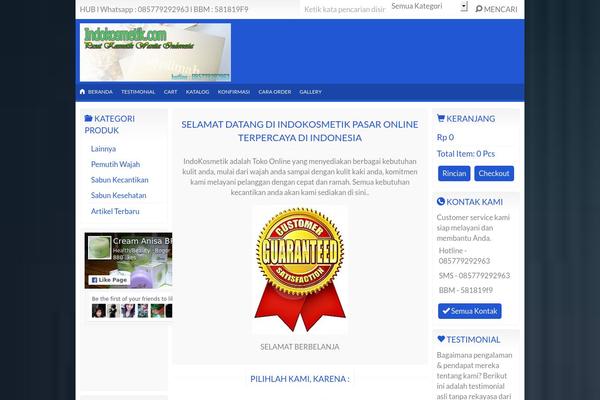Click the checkmark icon on Semua Kontak
The width and height of the screenshot is (600, 400).
(446, 311)
